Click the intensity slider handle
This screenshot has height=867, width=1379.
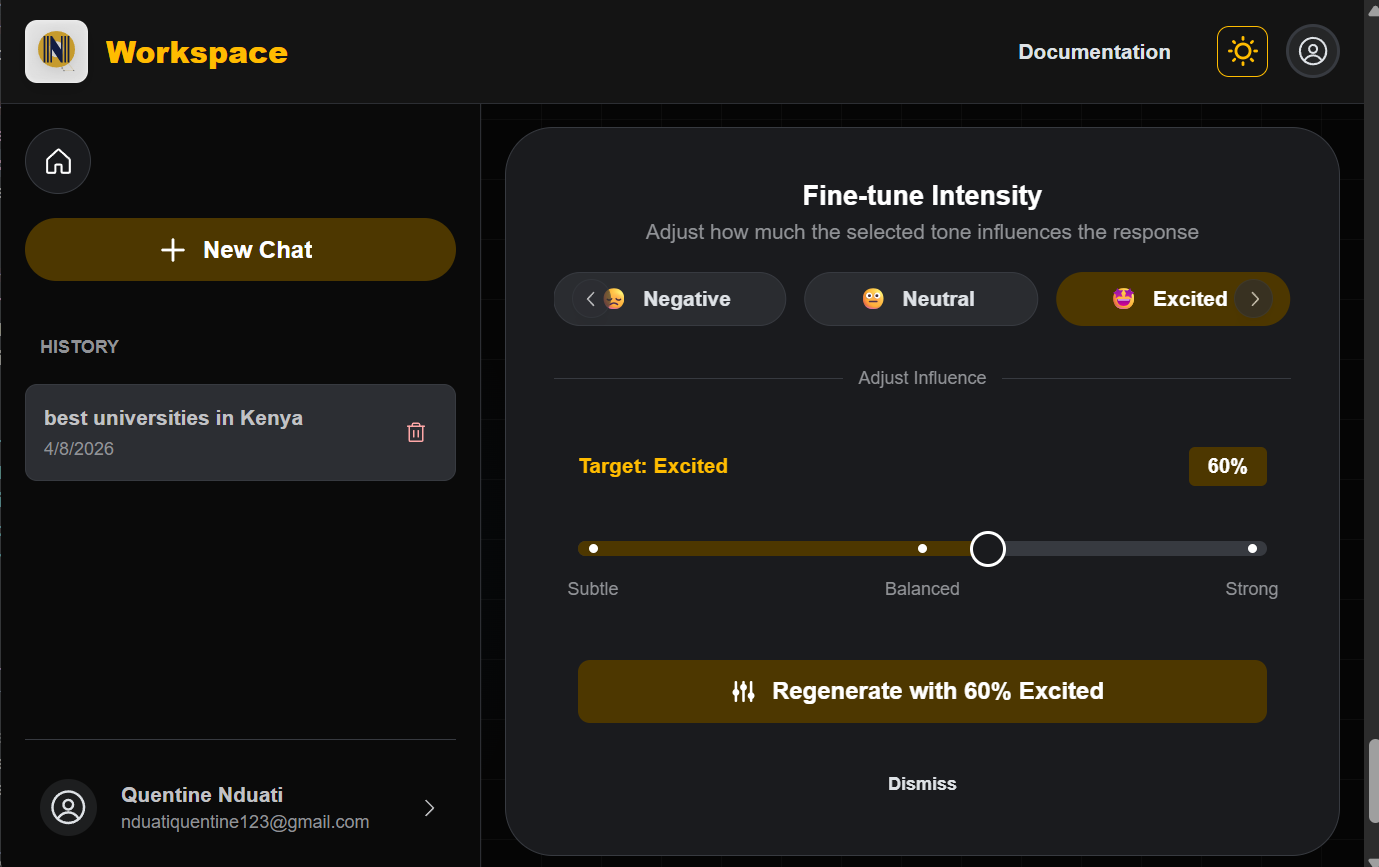(x=988, y=548)
